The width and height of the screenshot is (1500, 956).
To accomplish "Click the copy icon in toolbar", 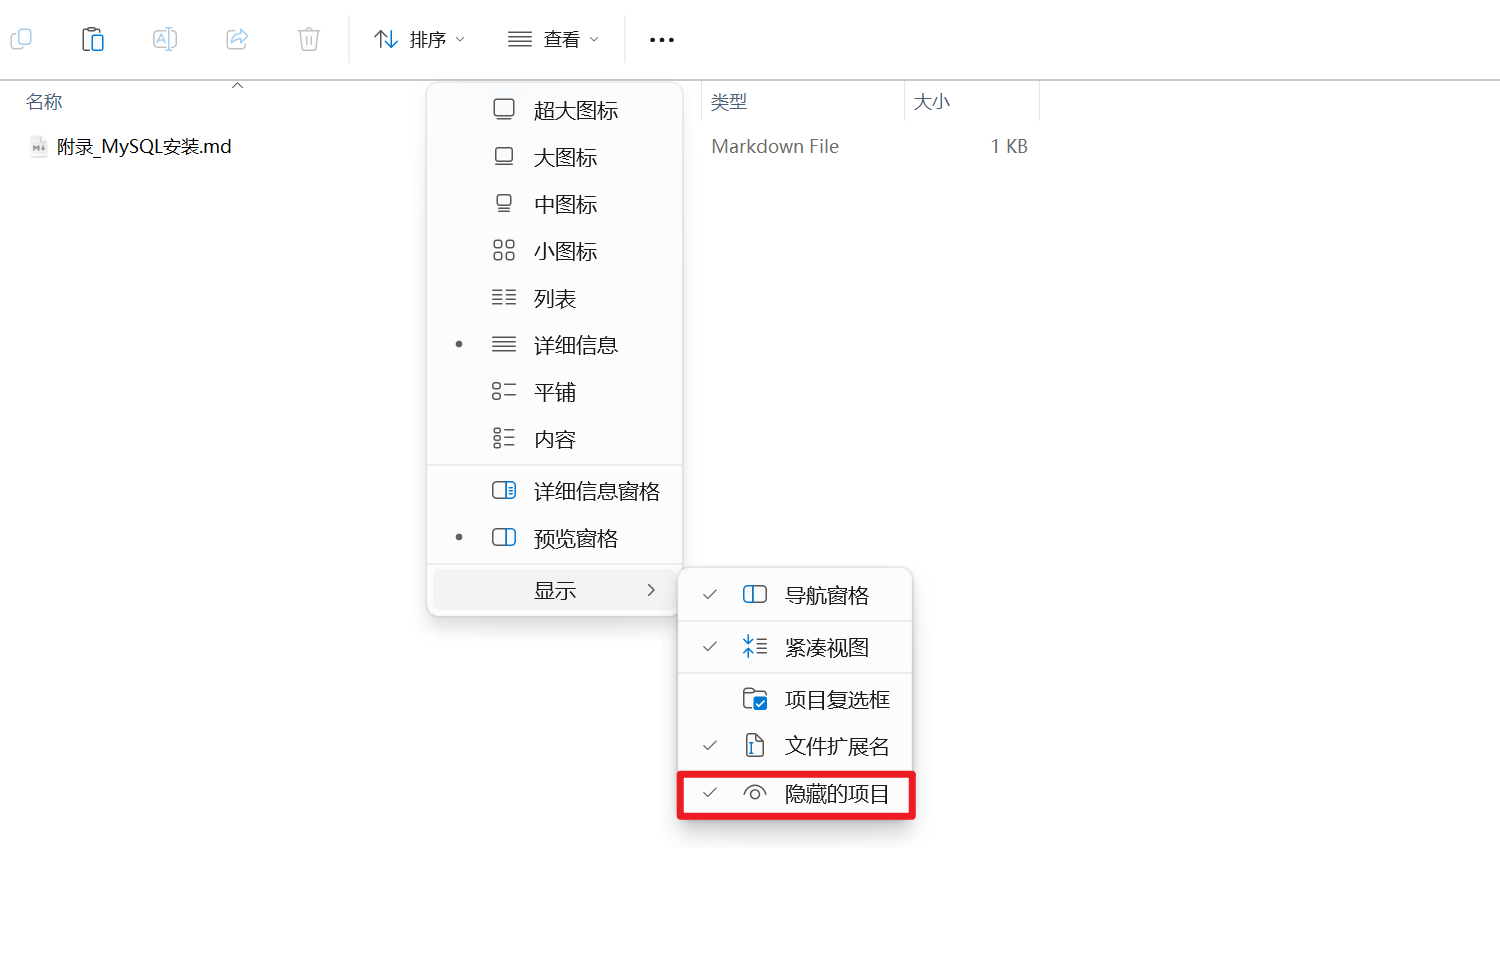I will 21,39.
